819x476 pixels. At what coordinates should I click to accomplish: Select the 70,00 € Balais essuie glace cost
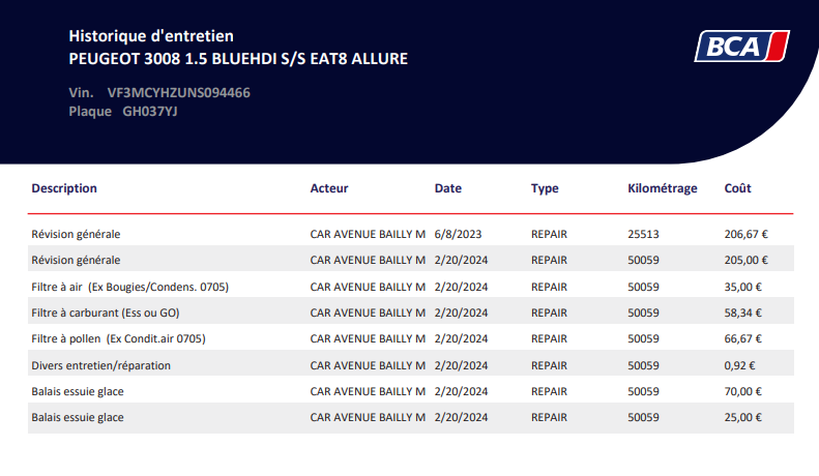coord(743,391)
